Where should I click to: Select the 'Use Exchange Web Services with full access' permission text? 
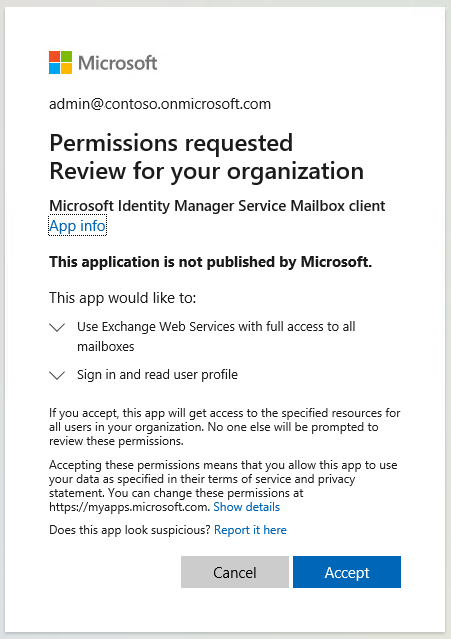pos(216,336)
